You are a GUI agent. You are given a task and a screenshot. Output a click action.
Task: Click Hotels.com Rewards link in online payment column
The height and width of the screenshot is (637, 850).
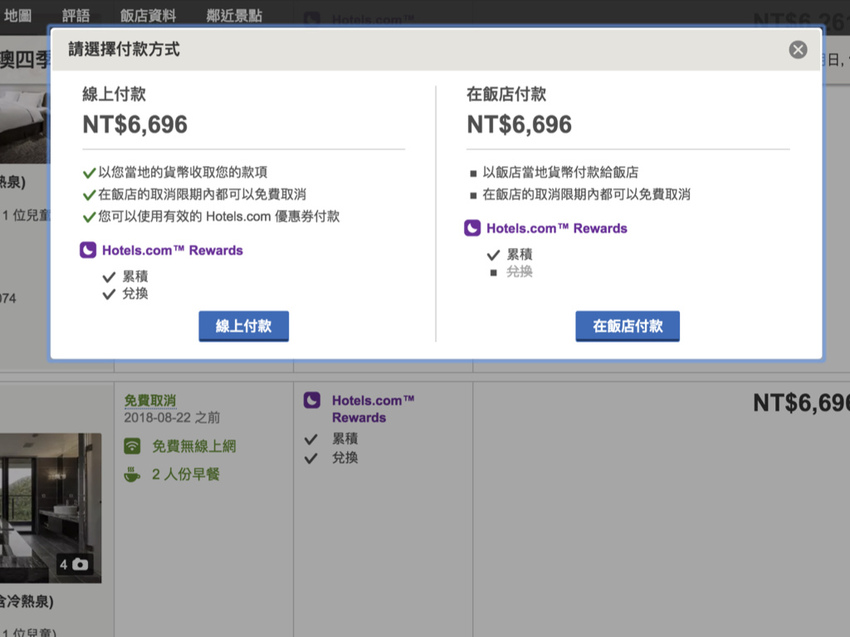172,250
